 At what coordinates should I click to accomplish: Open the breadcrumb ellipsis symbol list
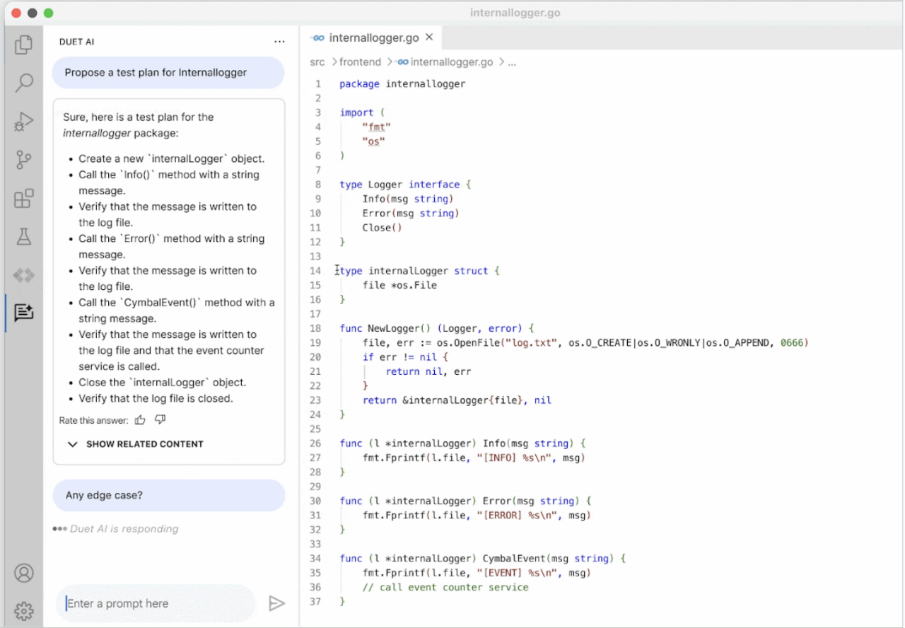(x=512, y=62)
